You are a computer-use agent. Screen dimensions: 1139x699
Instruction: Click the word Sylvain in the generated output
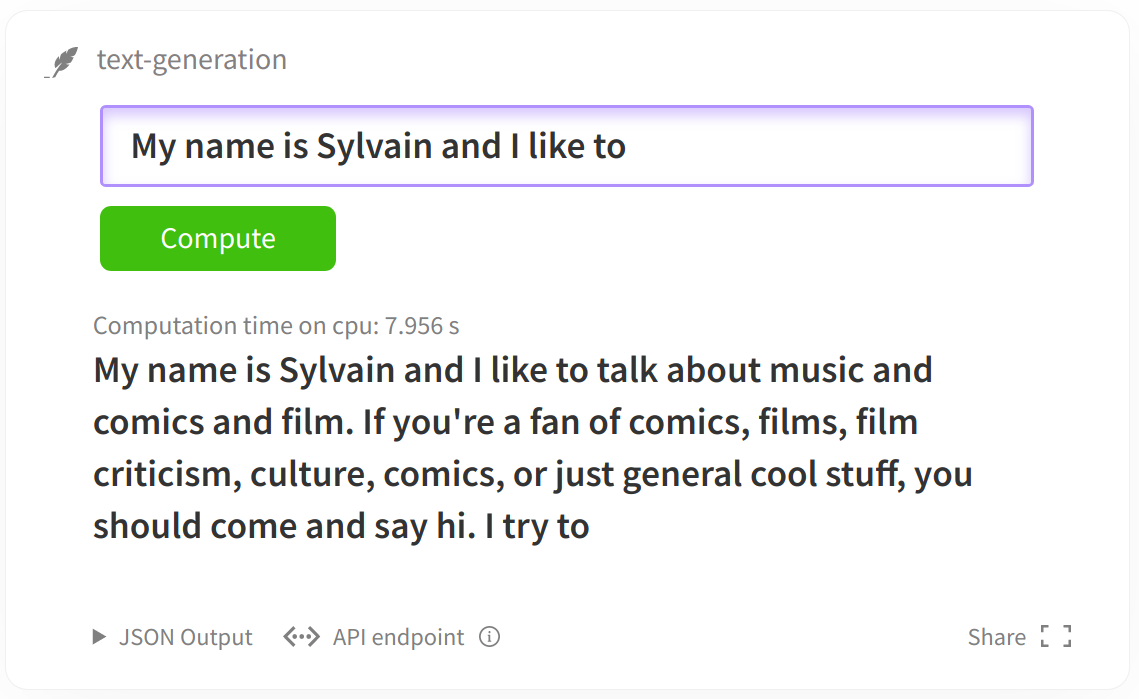[337, 371]
